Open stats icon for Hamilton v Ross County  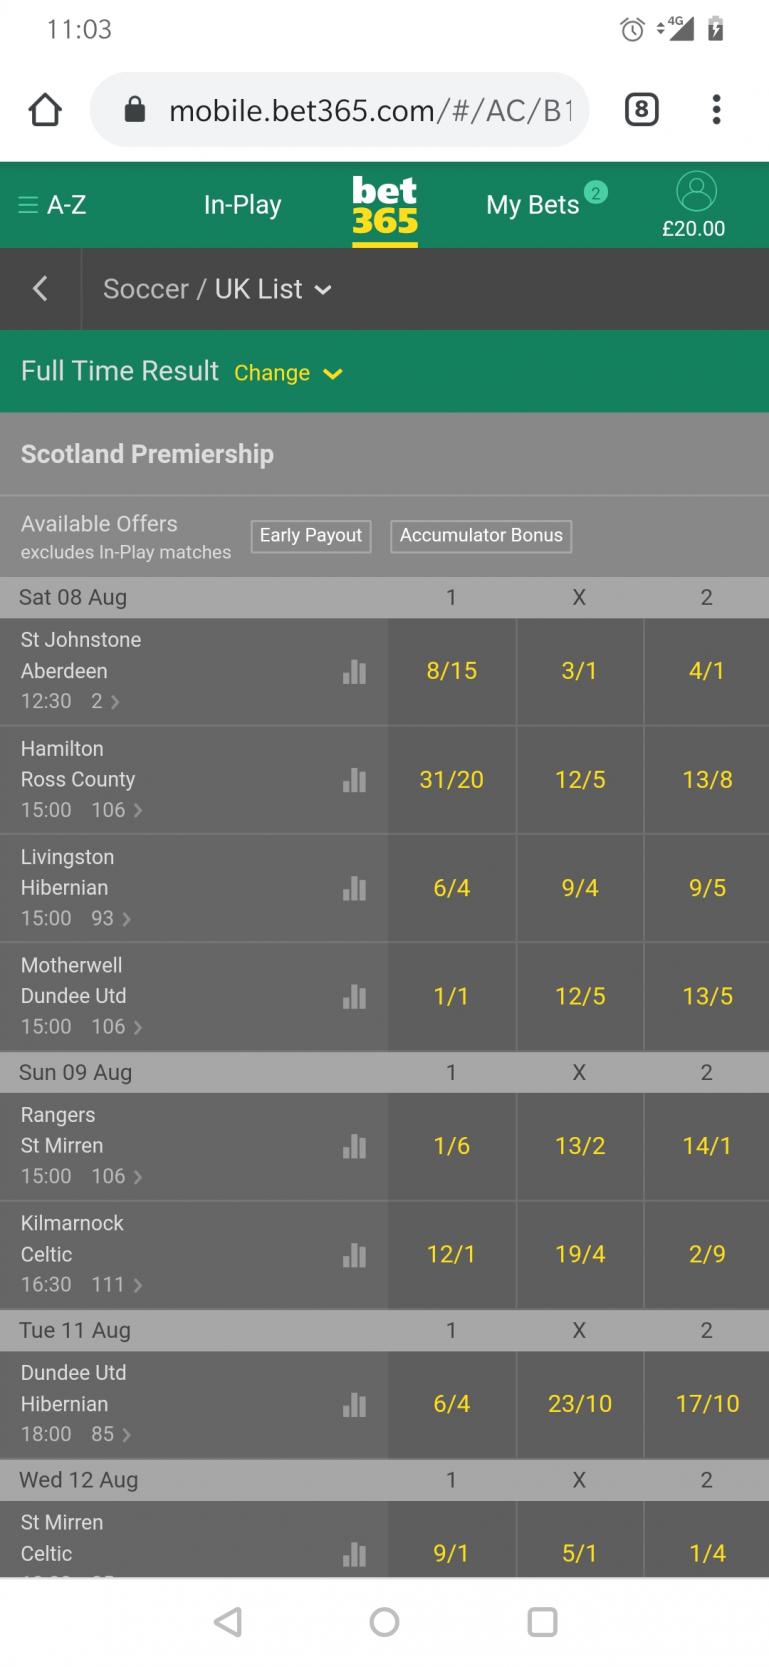pos(354,780)
